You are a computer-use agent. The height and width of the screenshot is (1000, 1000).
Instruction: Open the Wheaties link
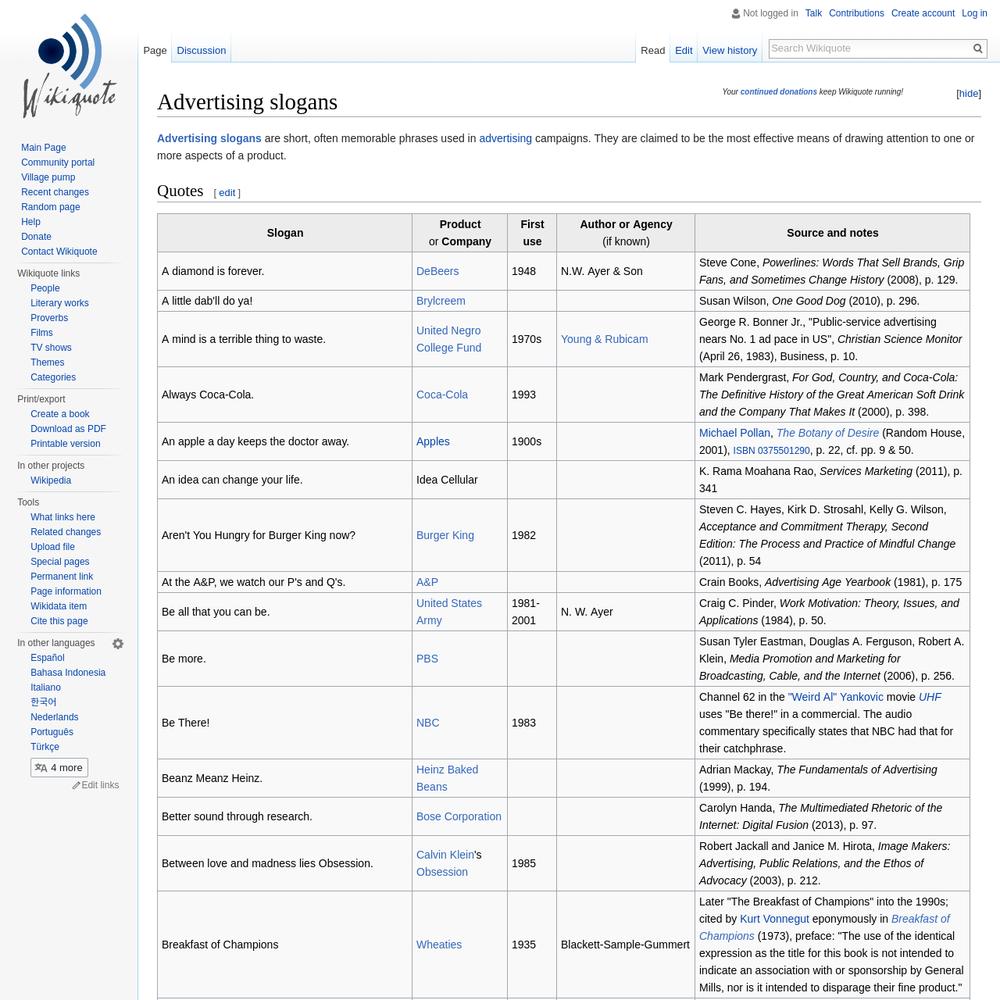pyautogui.click(x=439, y=945)
